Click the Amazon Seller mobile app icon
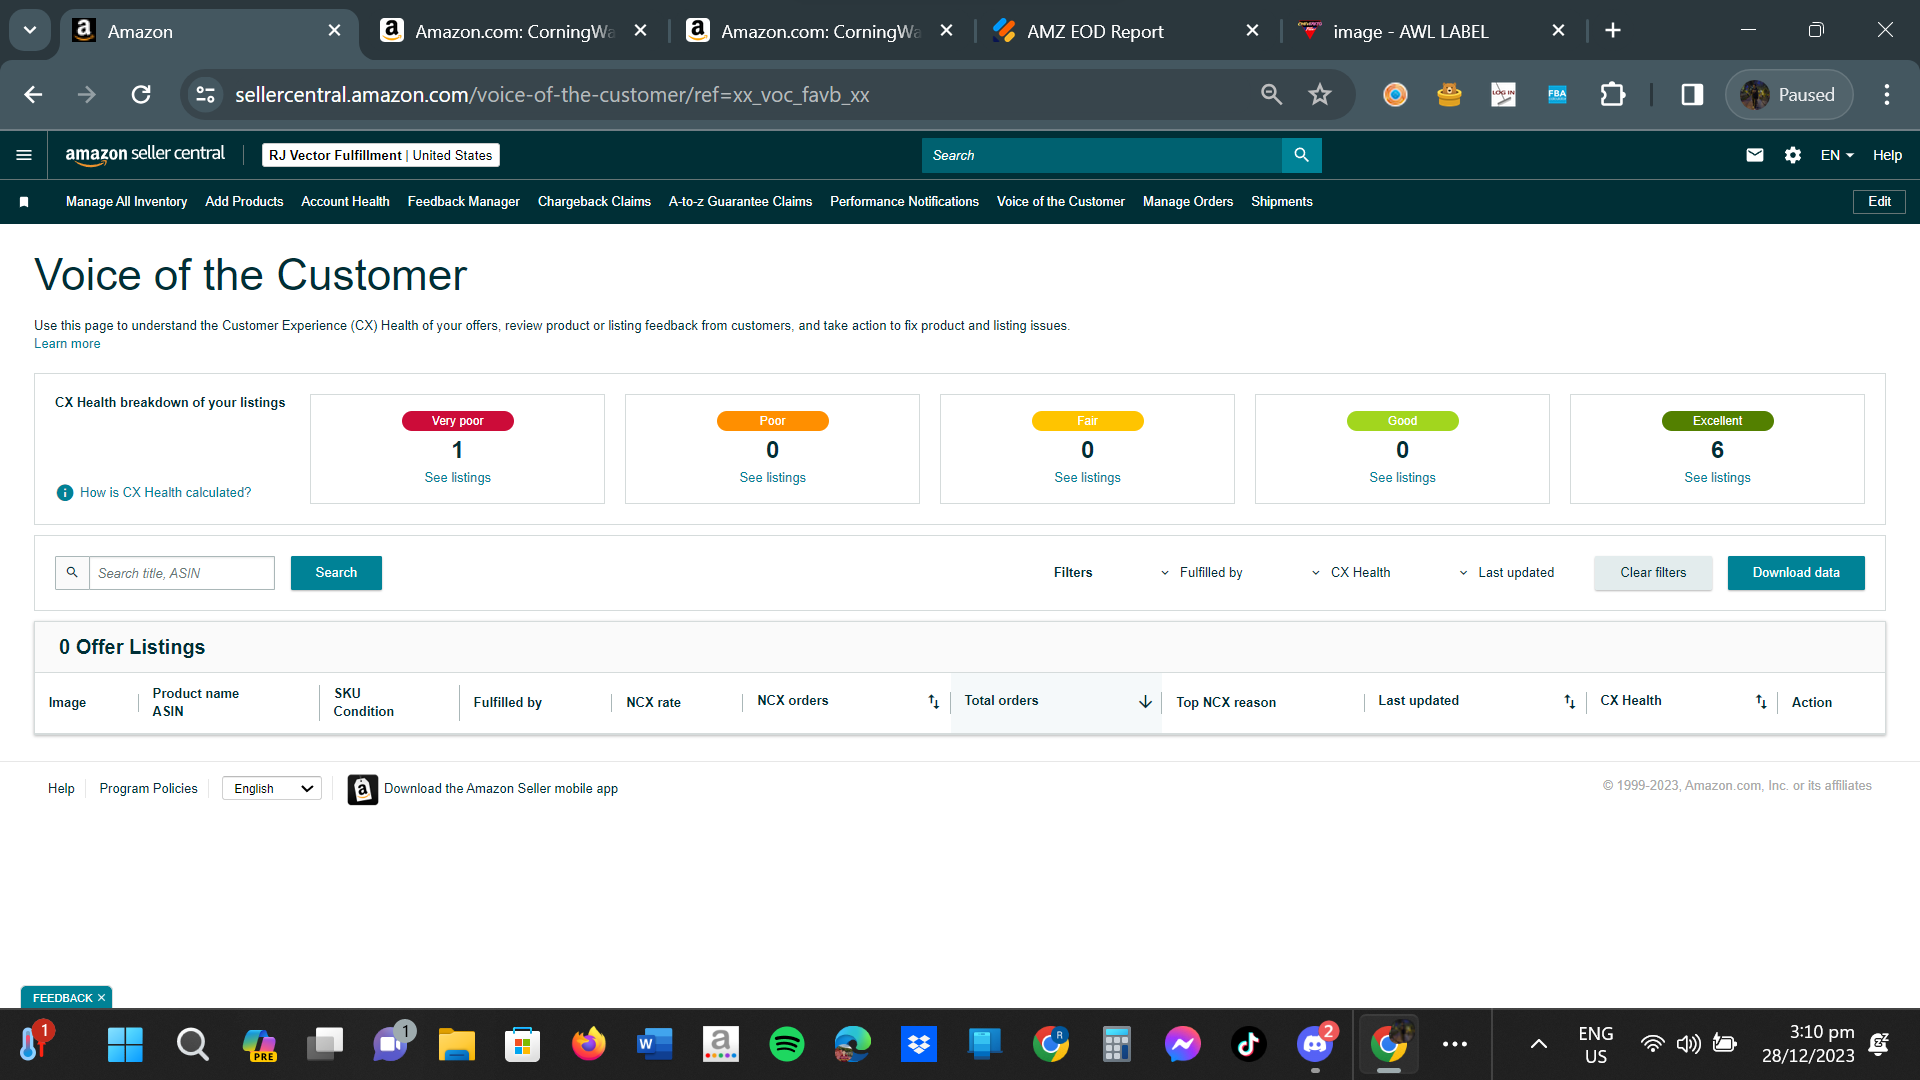The image size is (1920, 1080). pyautogui.click(x=363, y=789)
